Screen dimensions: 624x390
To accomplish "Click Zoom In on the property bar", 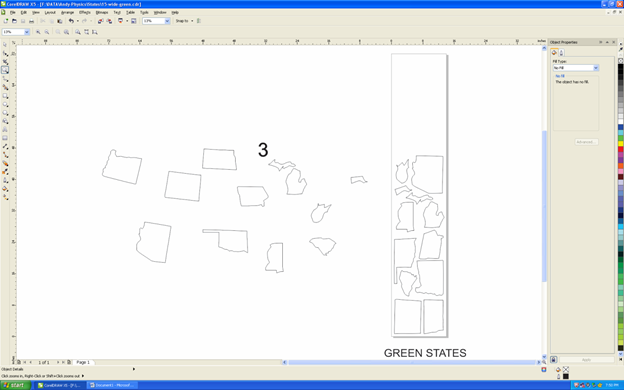I will point(38,32).
